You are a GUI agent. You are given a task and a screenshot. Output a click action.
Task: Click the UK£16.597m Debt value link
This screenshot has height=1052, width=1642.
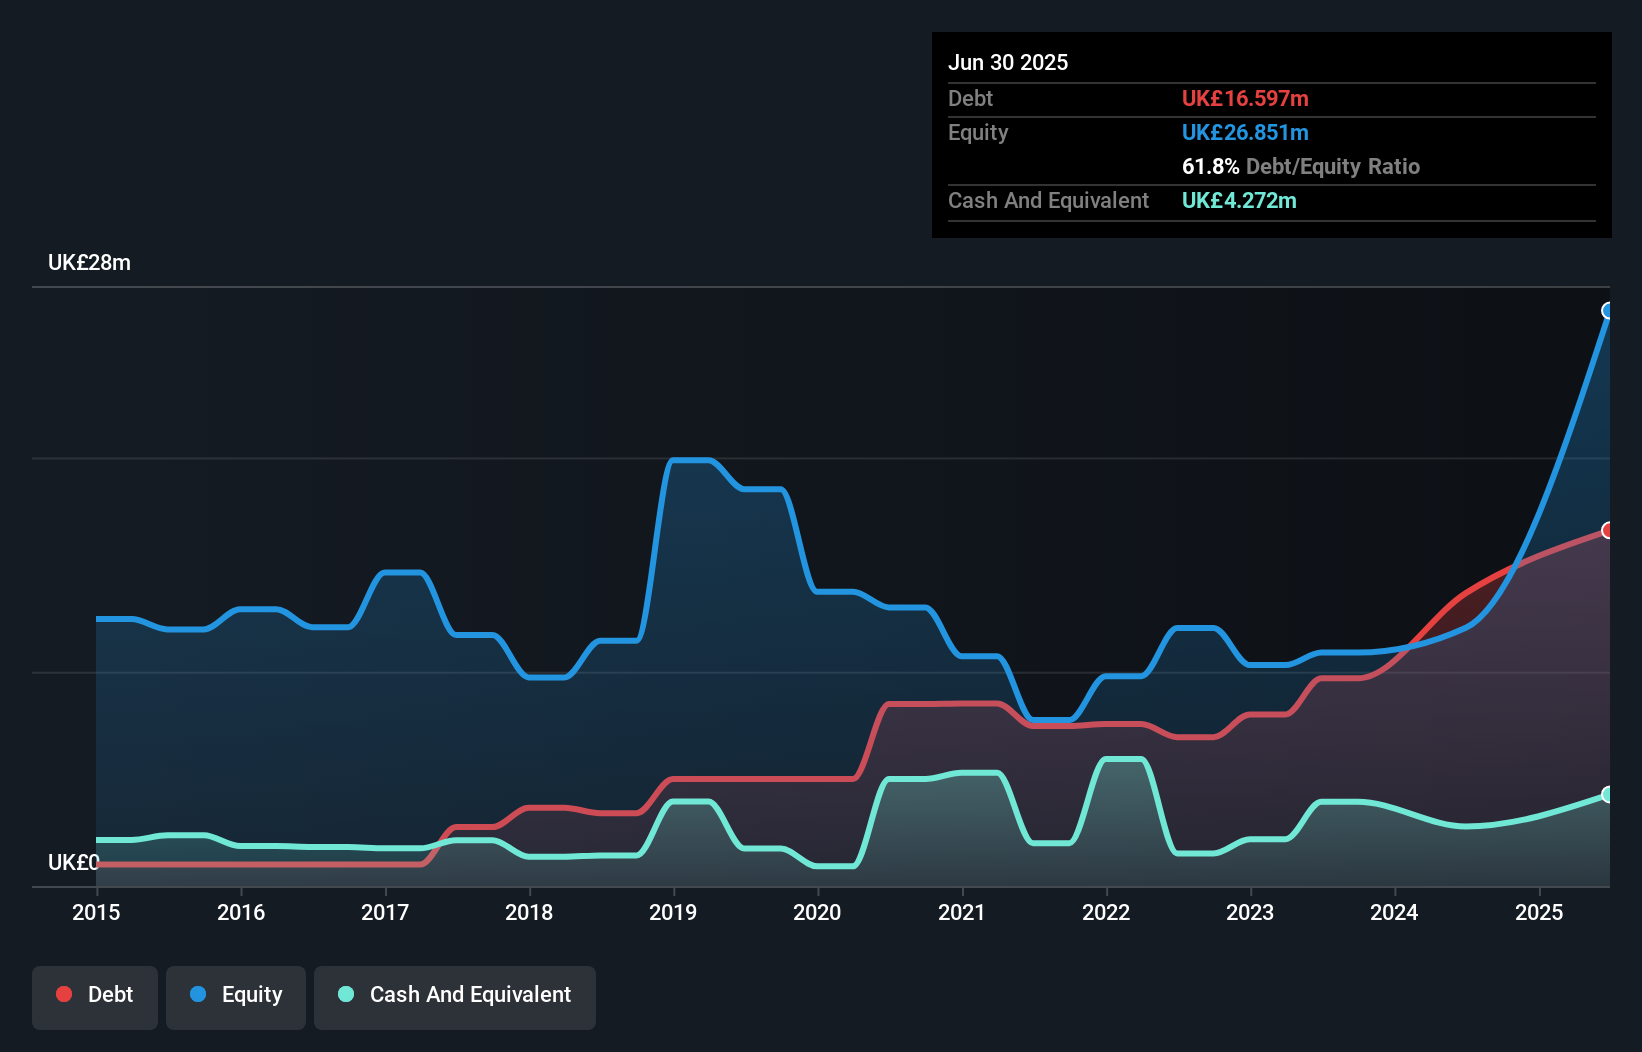click(x=1245, y=98)
